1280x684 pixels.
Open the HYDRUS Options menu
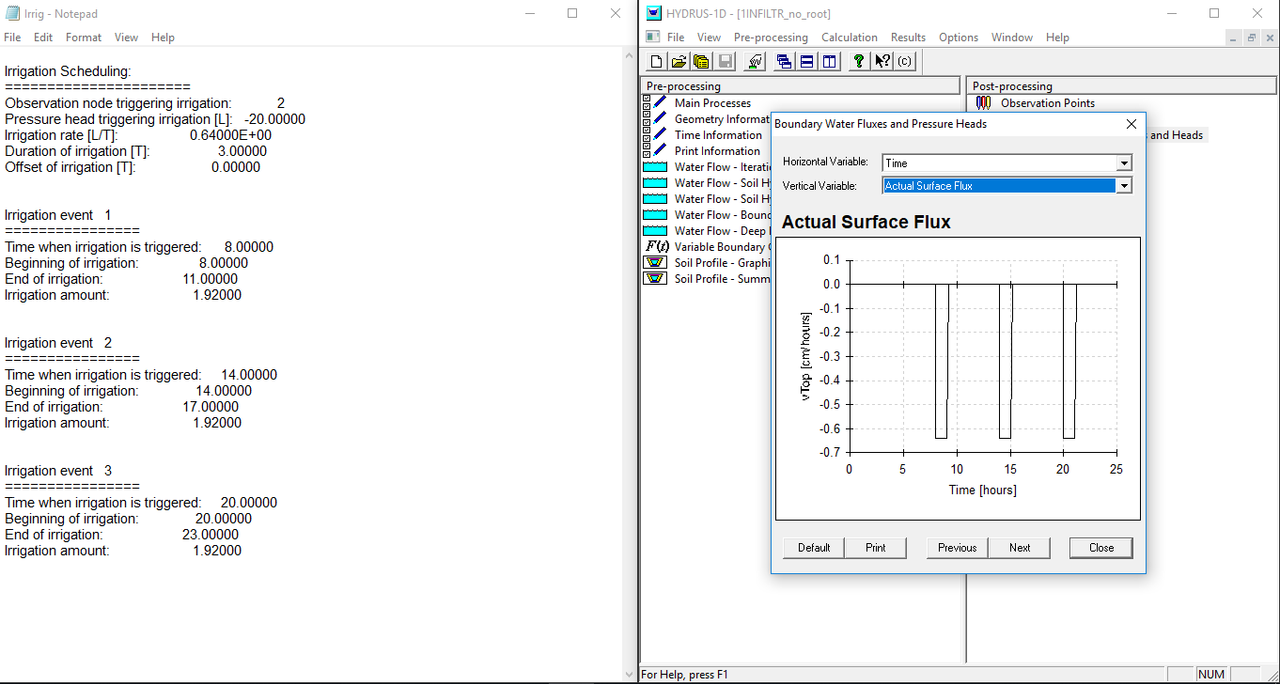click(958, 37)
